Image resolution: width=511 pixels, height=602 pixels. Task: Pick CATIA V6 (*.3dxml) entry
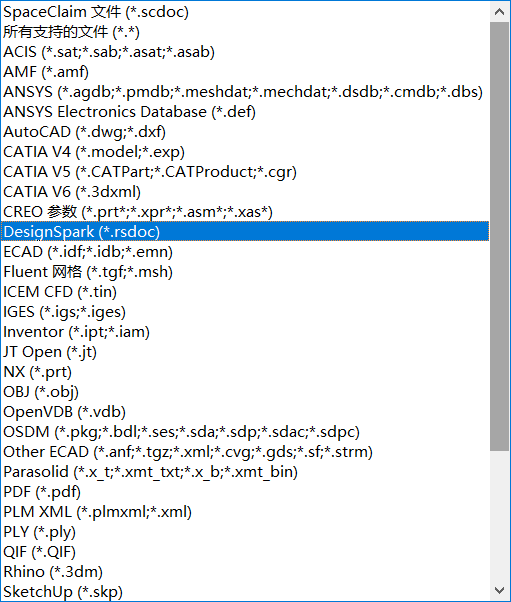tap(245, 192)
